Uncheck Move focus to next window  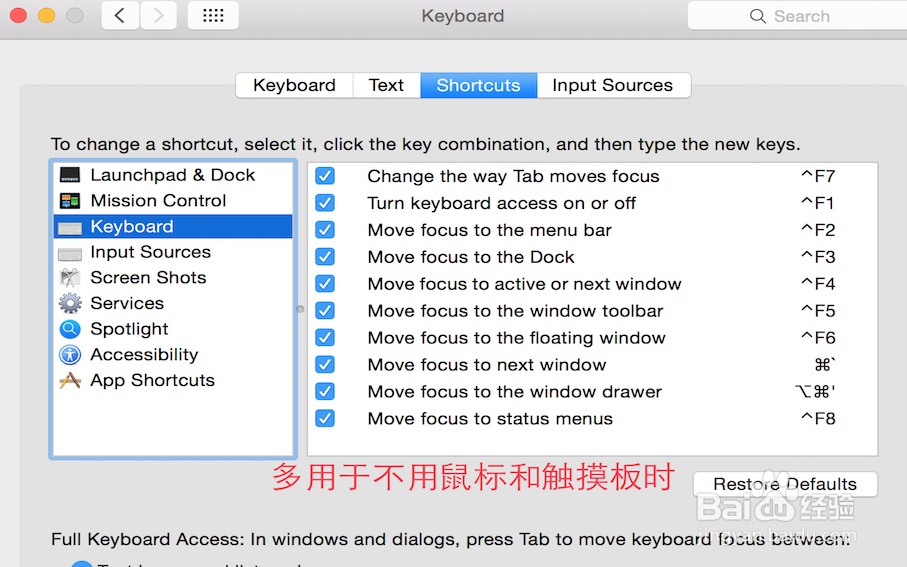[325, 365]
